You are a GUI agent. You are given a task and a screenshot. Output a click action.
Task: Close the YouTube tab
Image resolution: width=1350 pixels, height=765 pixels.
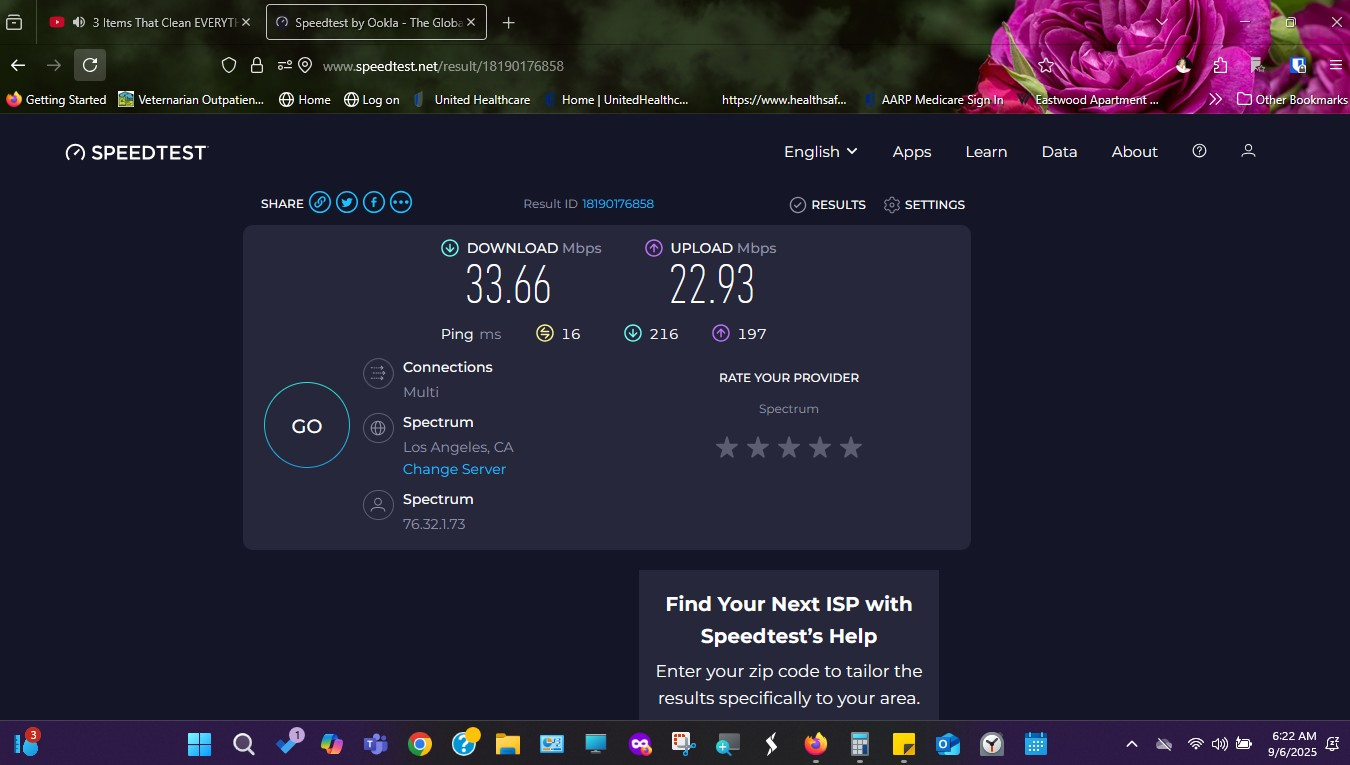pyautogui.click(x=246, y=22)
